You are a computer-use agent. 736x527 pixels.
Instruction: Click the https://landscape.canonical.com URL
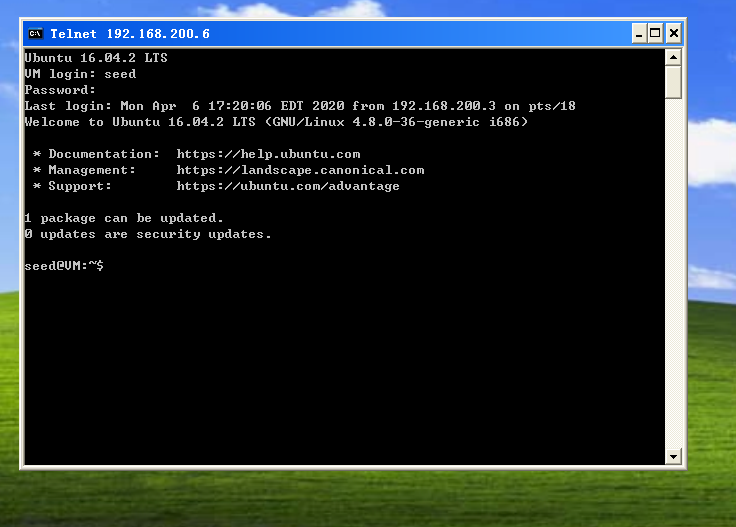tap(300, 170)
